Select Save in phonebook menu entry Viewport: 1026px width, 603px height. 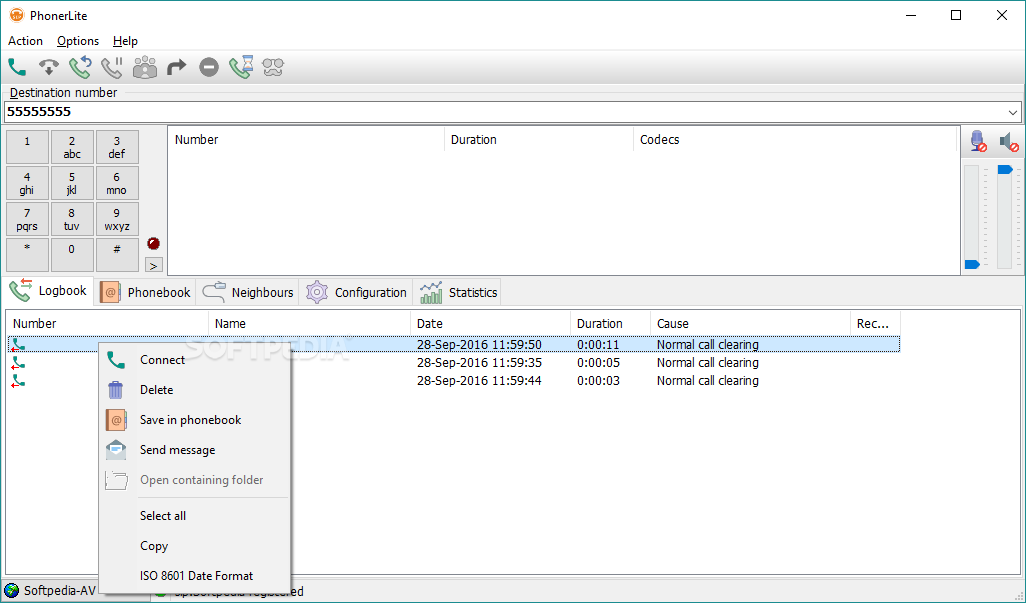pos(194,420)
